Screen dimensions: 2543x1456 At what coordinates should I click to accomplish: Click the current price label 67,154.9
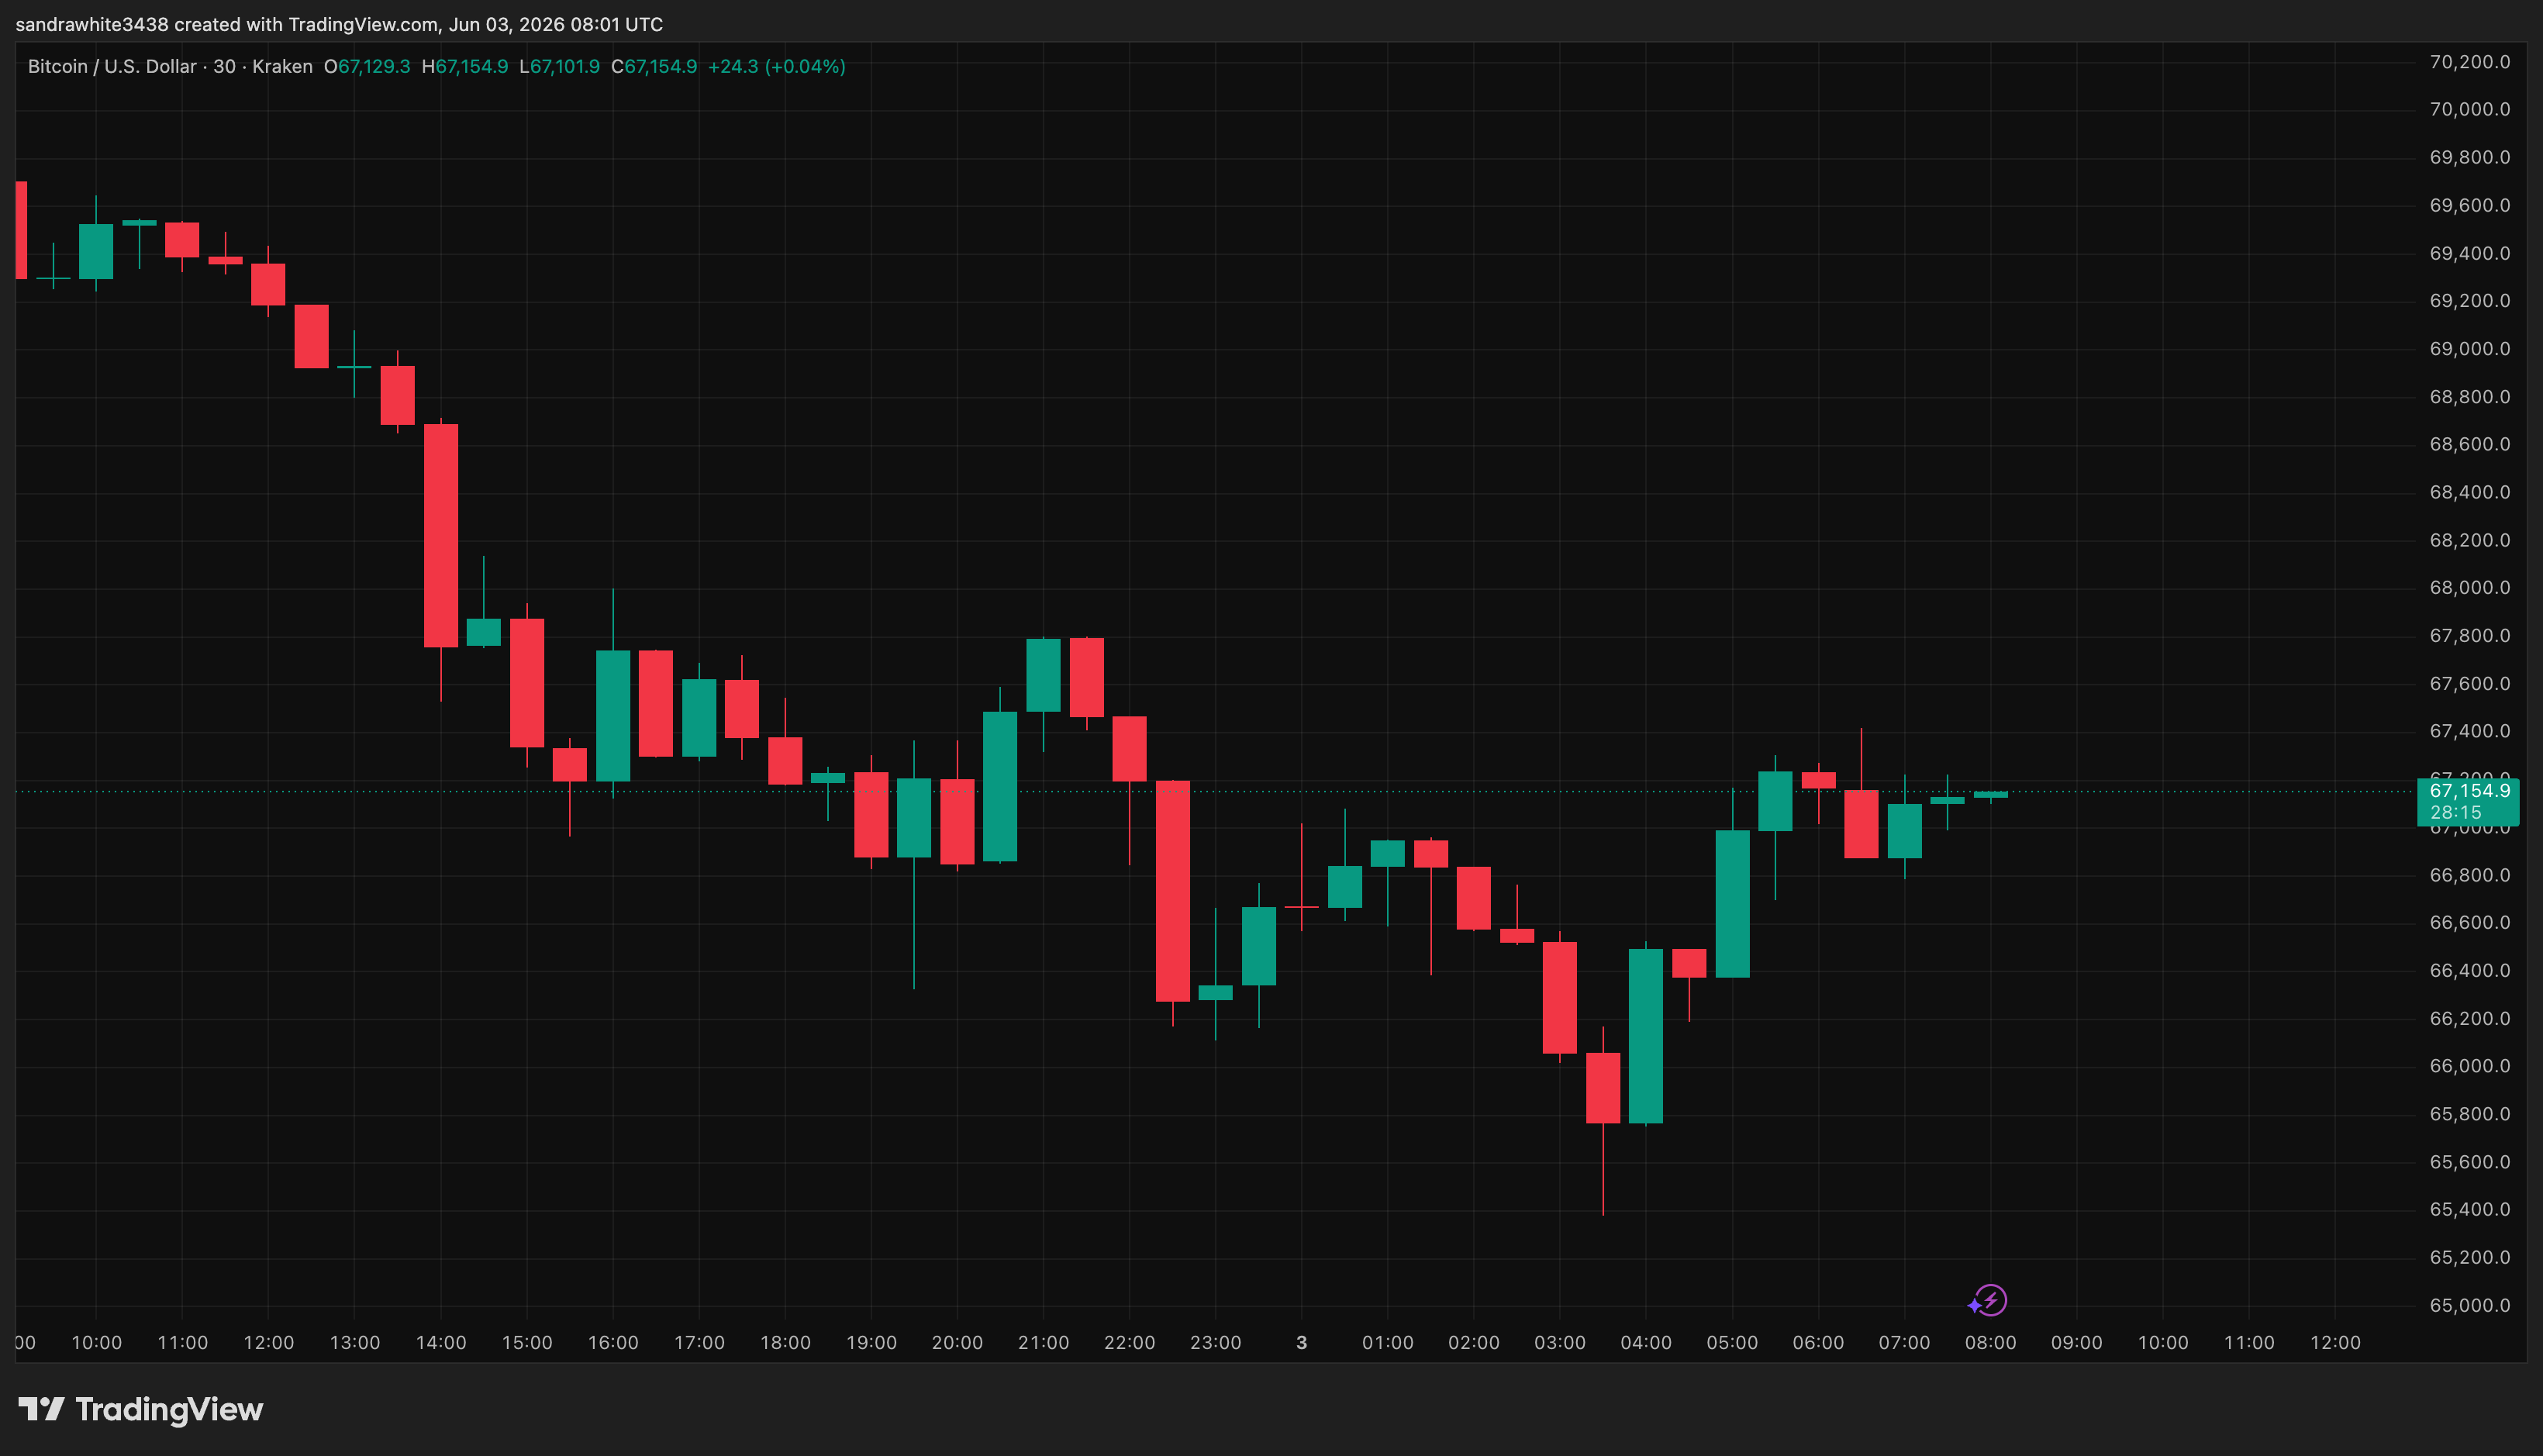(2468, 791)
